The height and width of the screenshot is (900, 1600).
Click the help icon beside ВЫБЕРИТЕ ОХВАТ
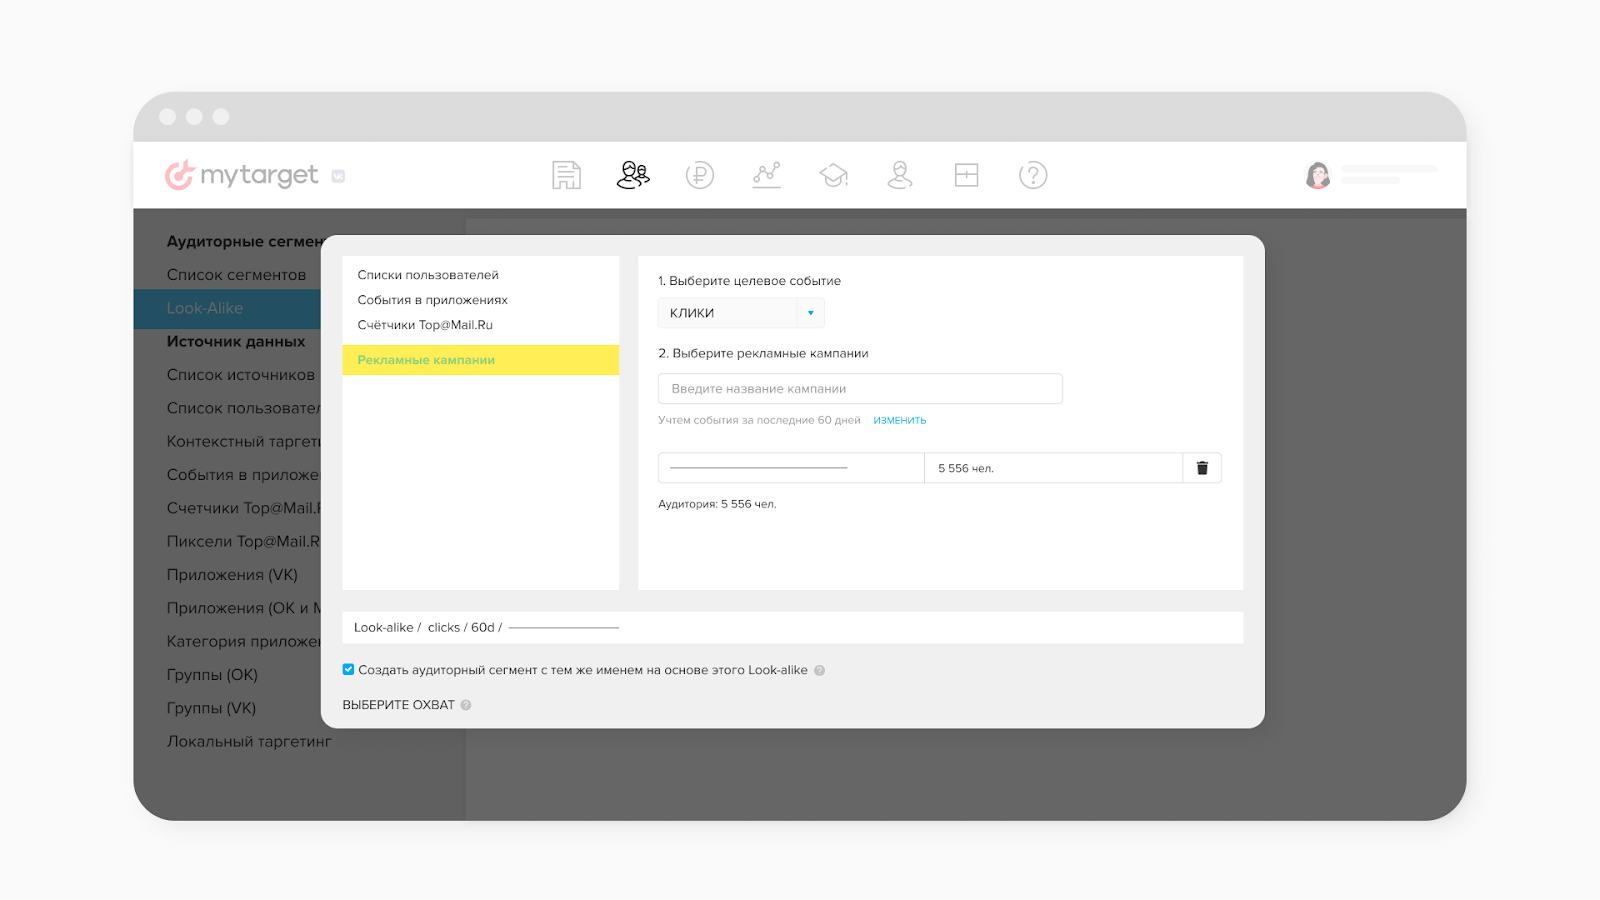point(466,705)
